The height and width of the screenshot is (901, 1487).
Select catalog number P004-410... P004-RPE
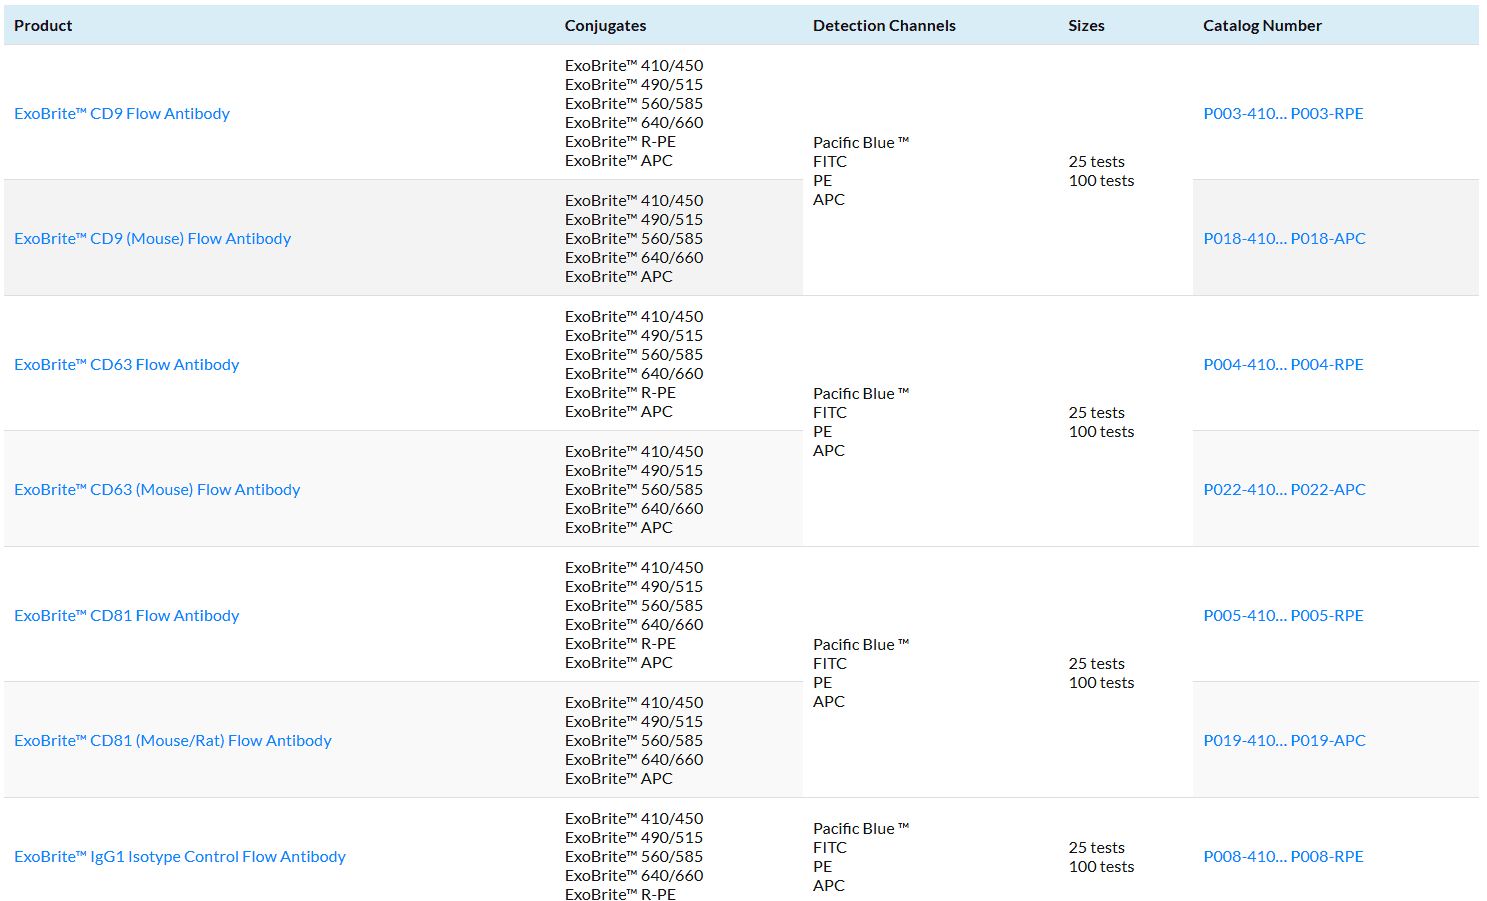click(x=1283, y=365)
